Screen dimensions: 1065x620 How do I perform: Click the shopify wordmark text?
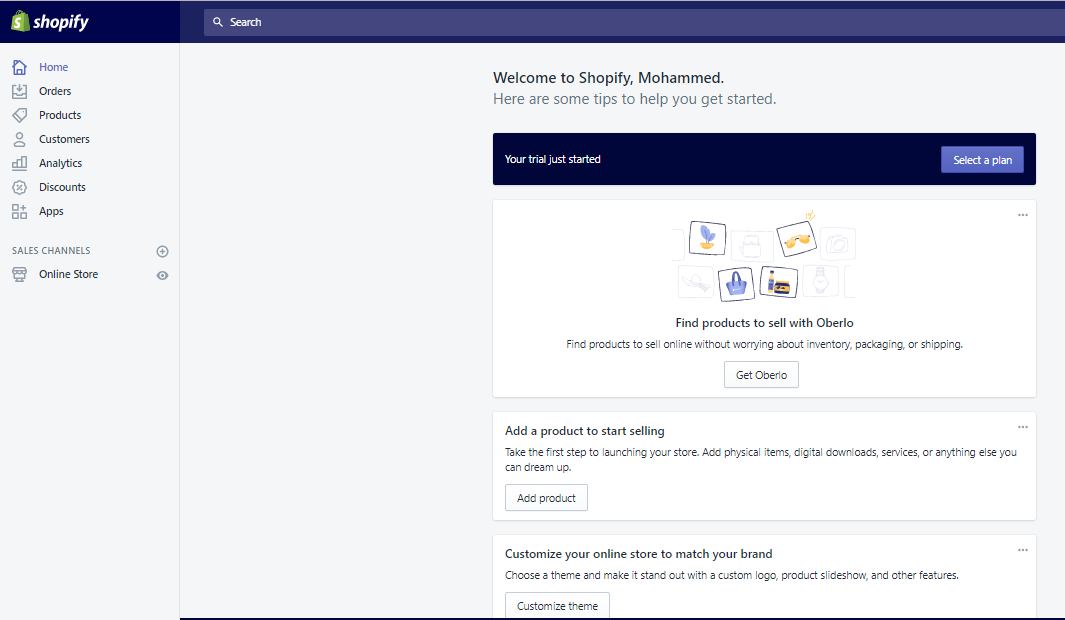pyautogui.click(x=60, y=22)
